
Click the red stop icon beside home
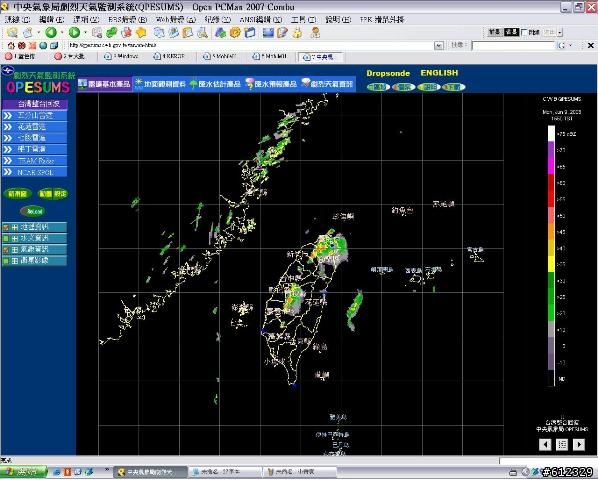(22, 46)
